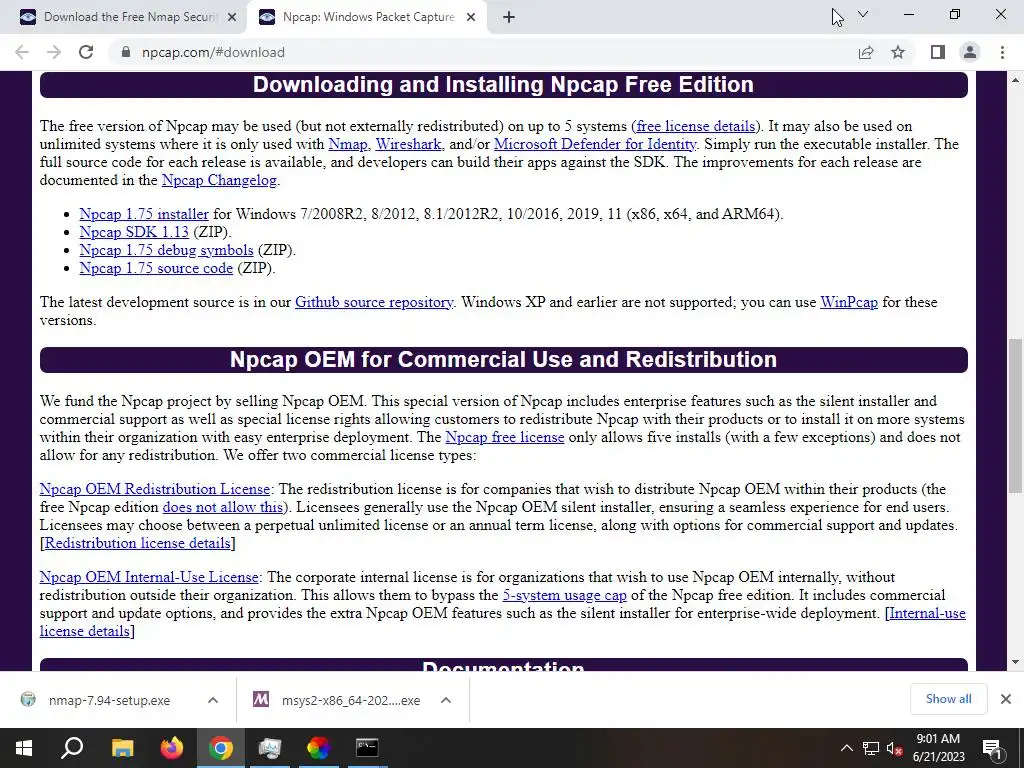This screenshot has width=1024, height=768.
Task: Bookmark this page with the star
Action: 898,52
